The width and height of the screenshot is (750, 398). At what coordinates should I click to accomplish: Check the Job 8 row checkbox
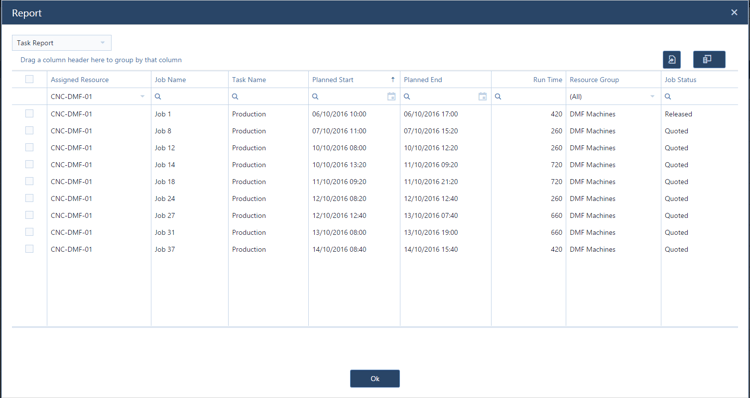29,130
